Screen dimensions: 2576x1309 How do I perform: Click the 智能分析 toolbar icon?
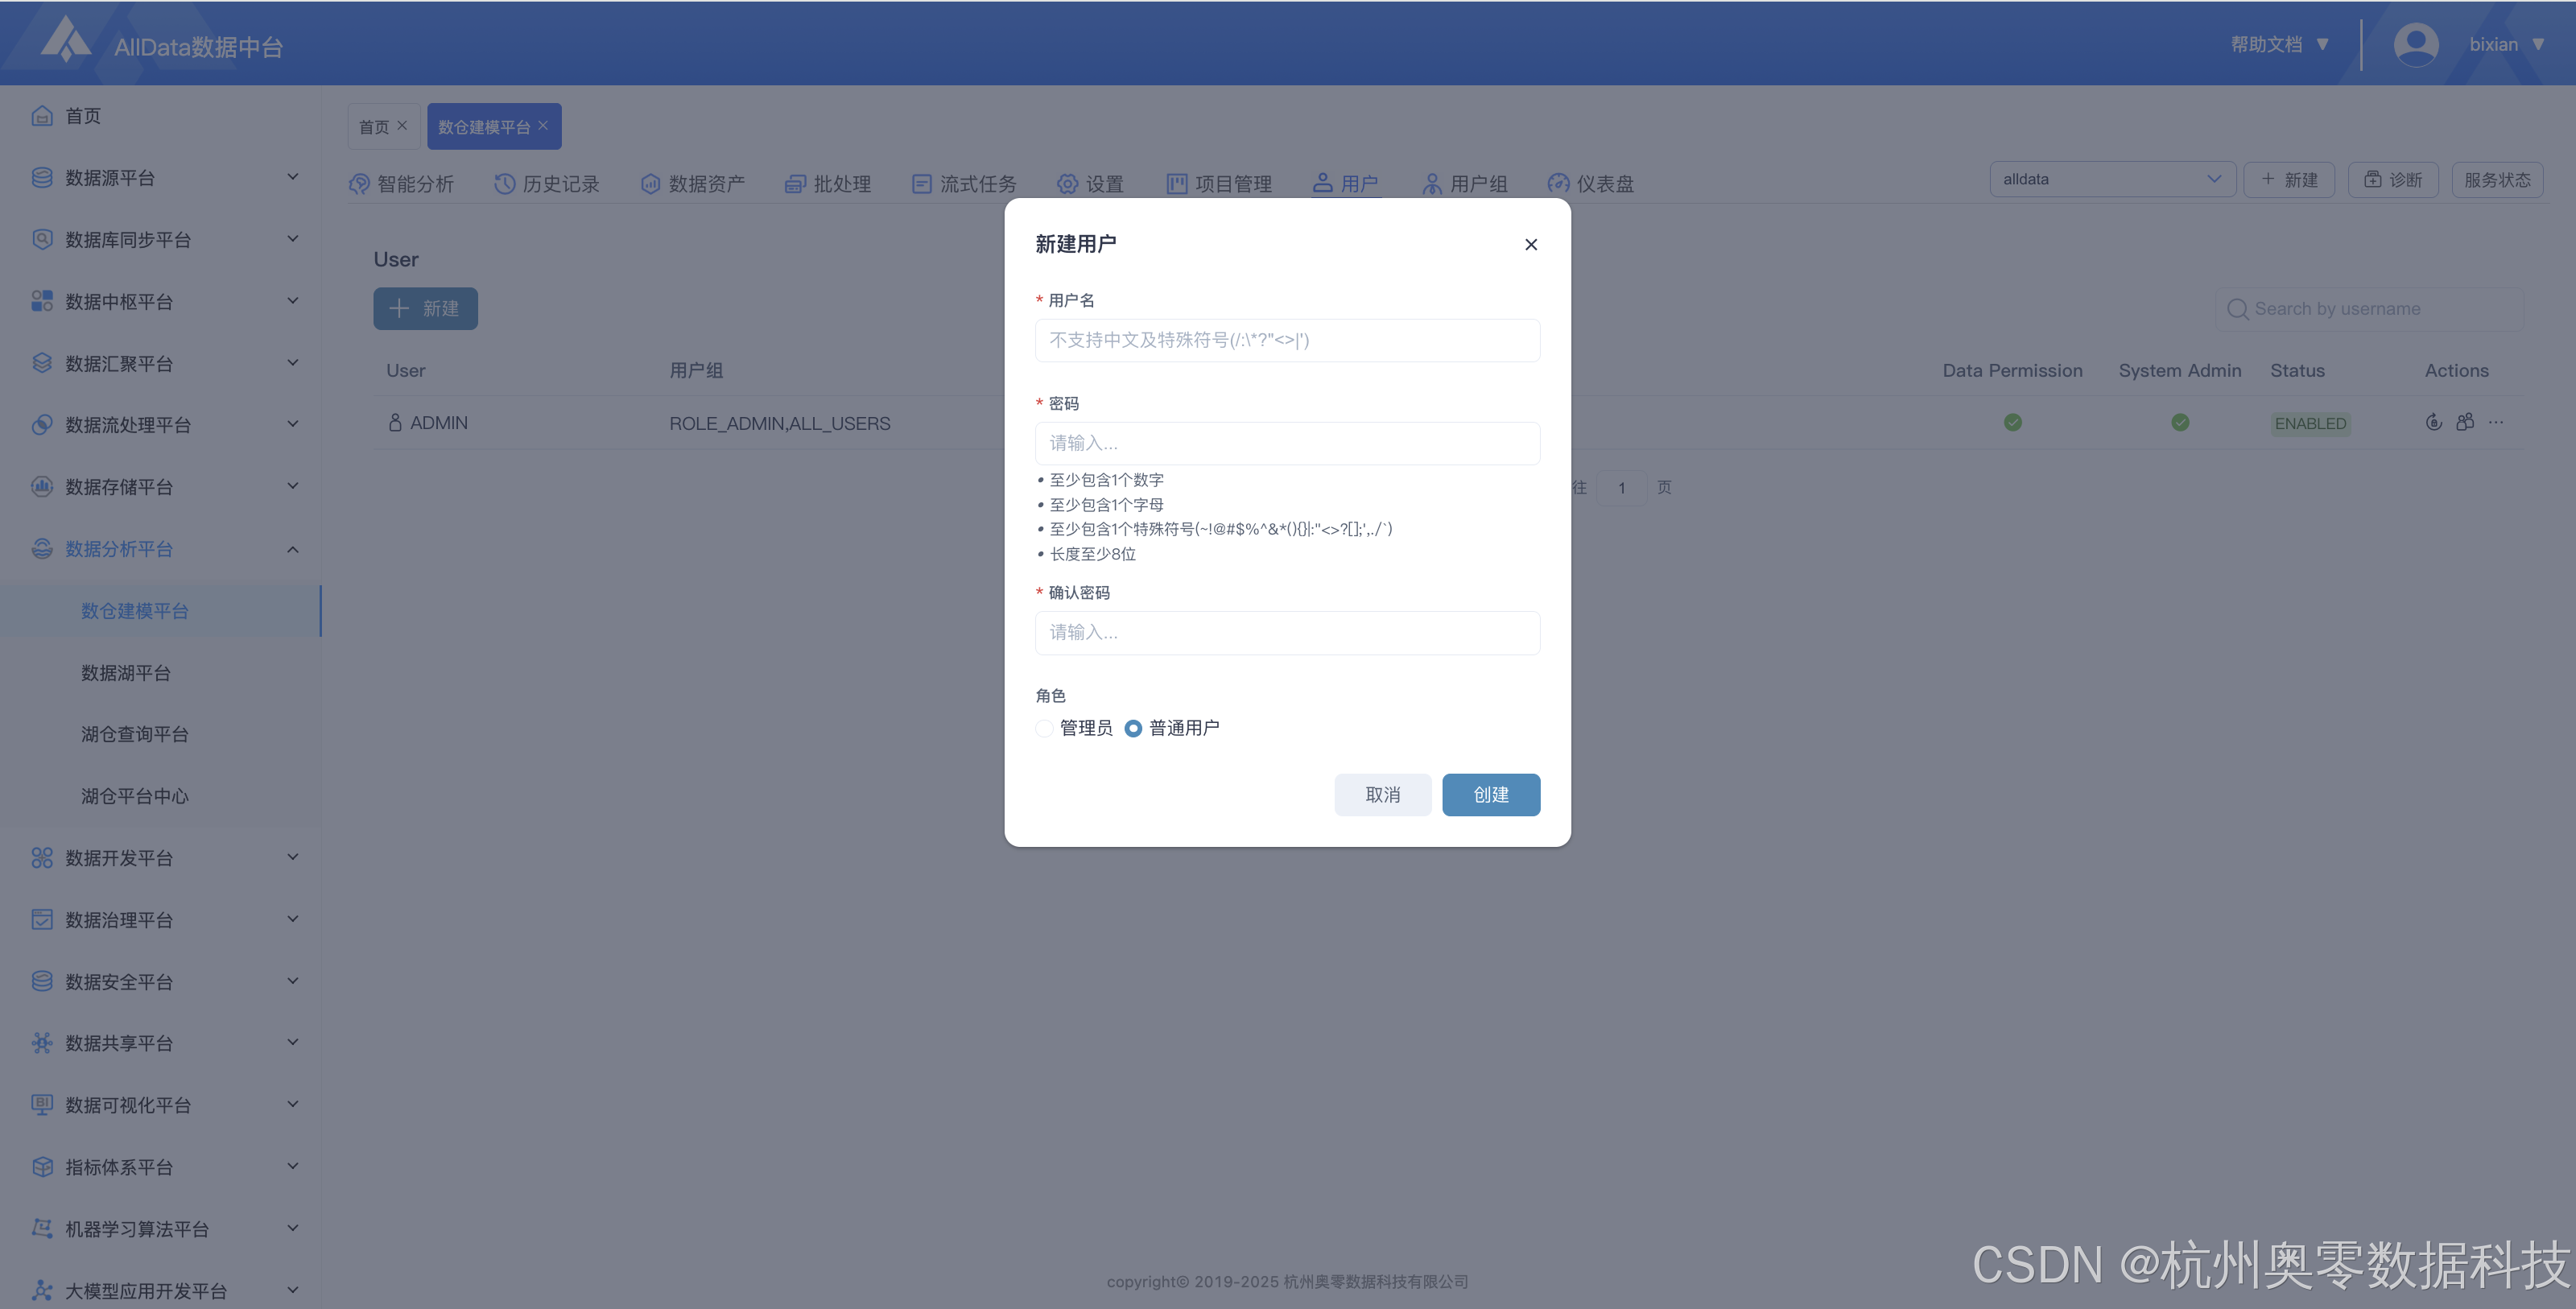point(359,184)
